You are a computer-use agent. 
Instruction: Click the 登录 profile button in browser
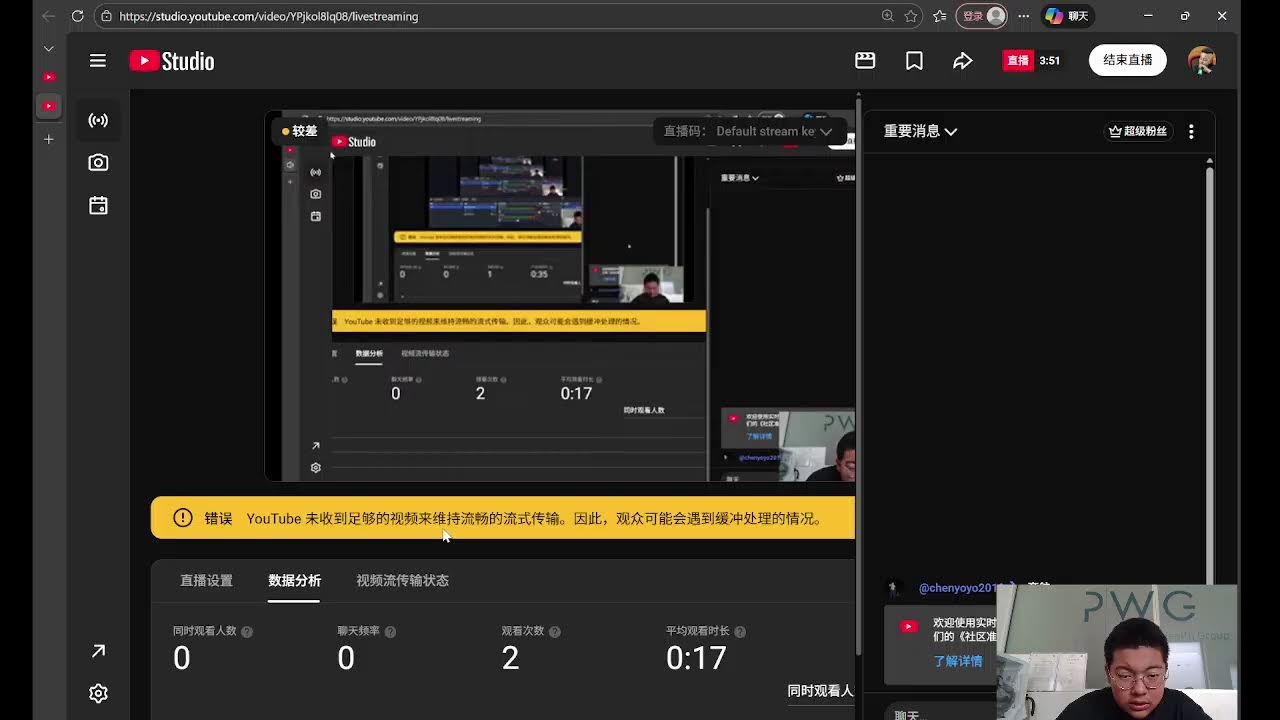[x=981, y=16]
